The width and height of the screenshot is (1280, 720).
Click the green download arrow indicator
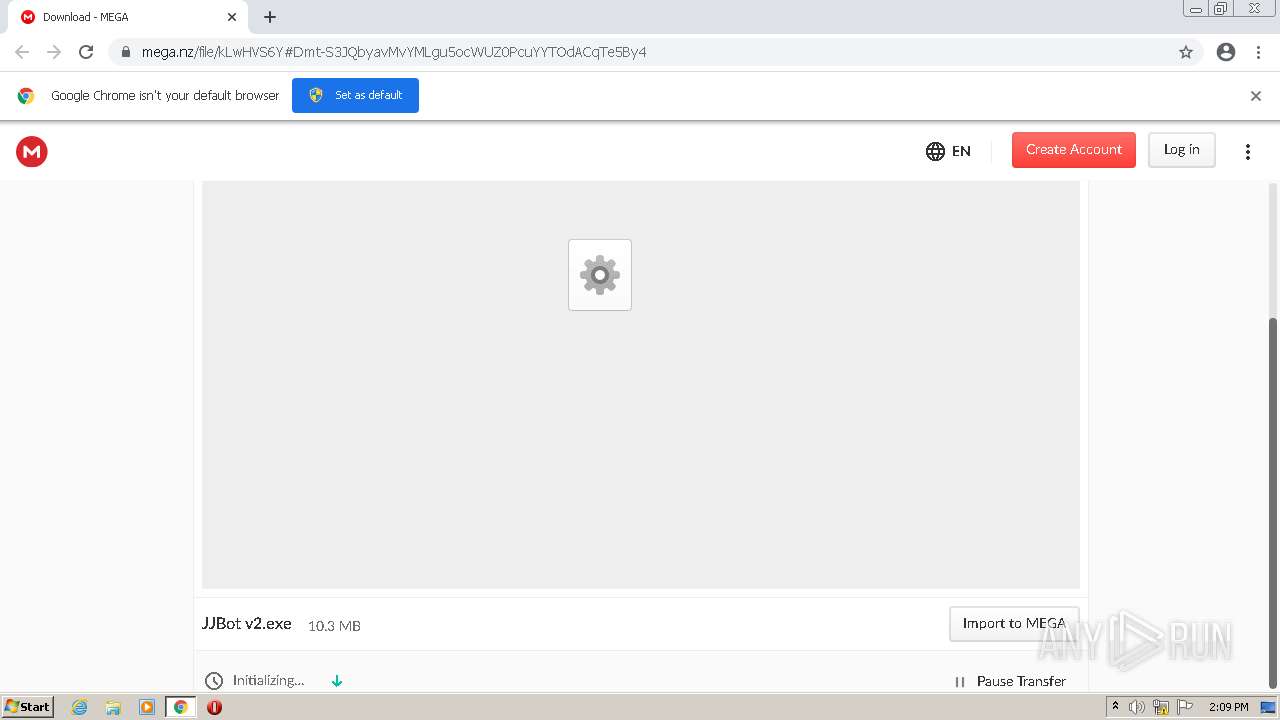[337, 681]
